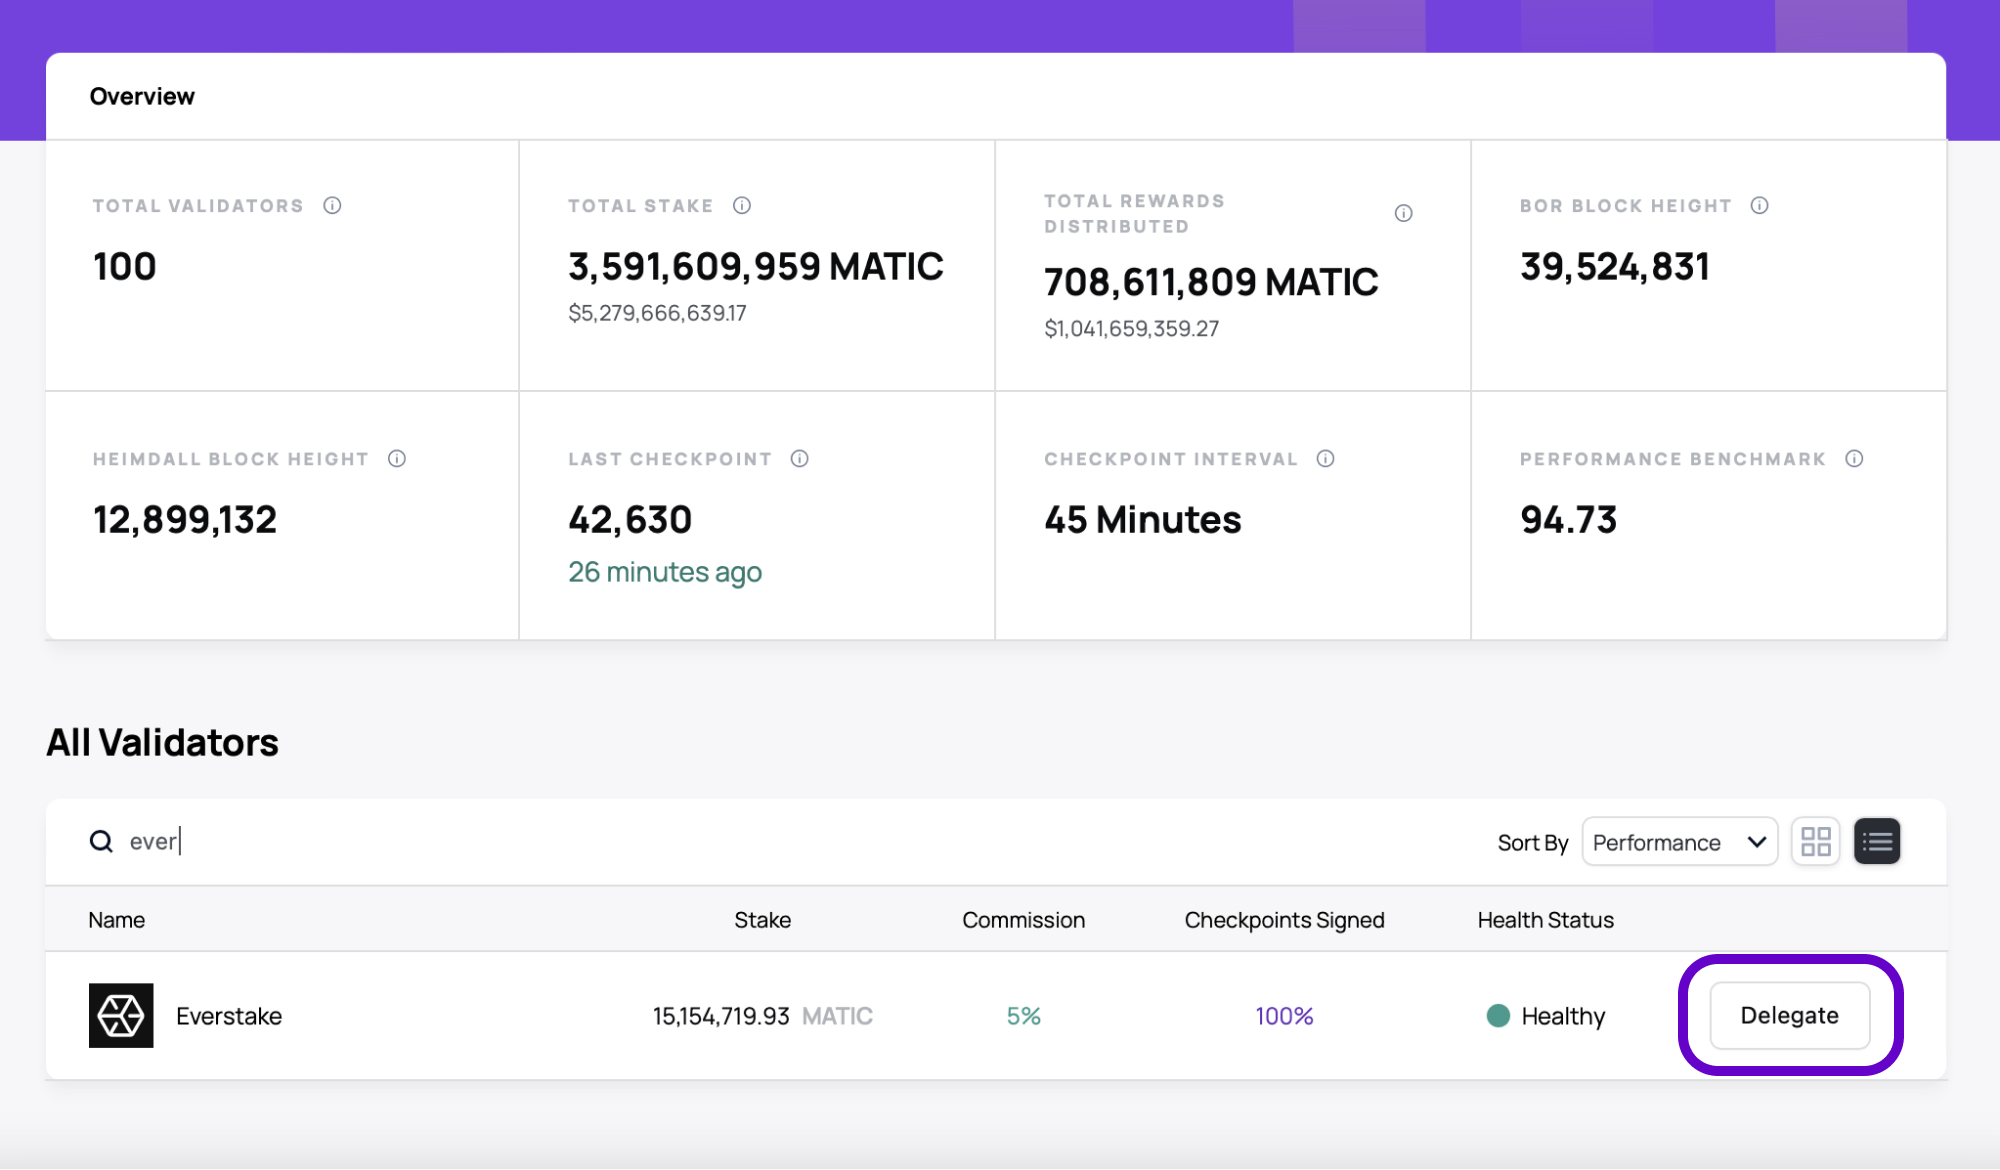Click info icon next to Bor Block Height

[x=1760, y=205]
